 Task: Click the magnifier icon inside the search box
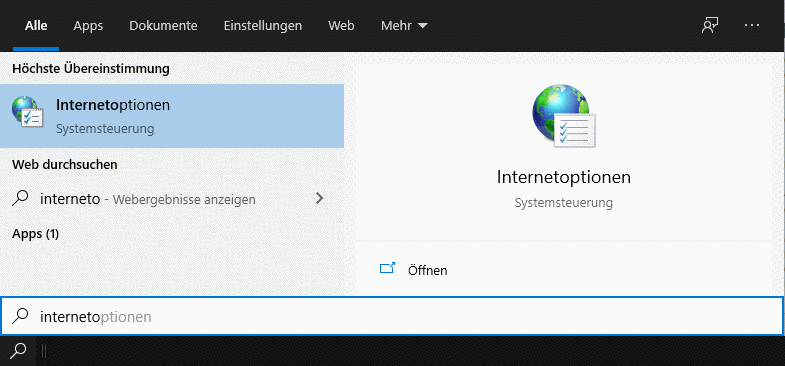point(20,316)
